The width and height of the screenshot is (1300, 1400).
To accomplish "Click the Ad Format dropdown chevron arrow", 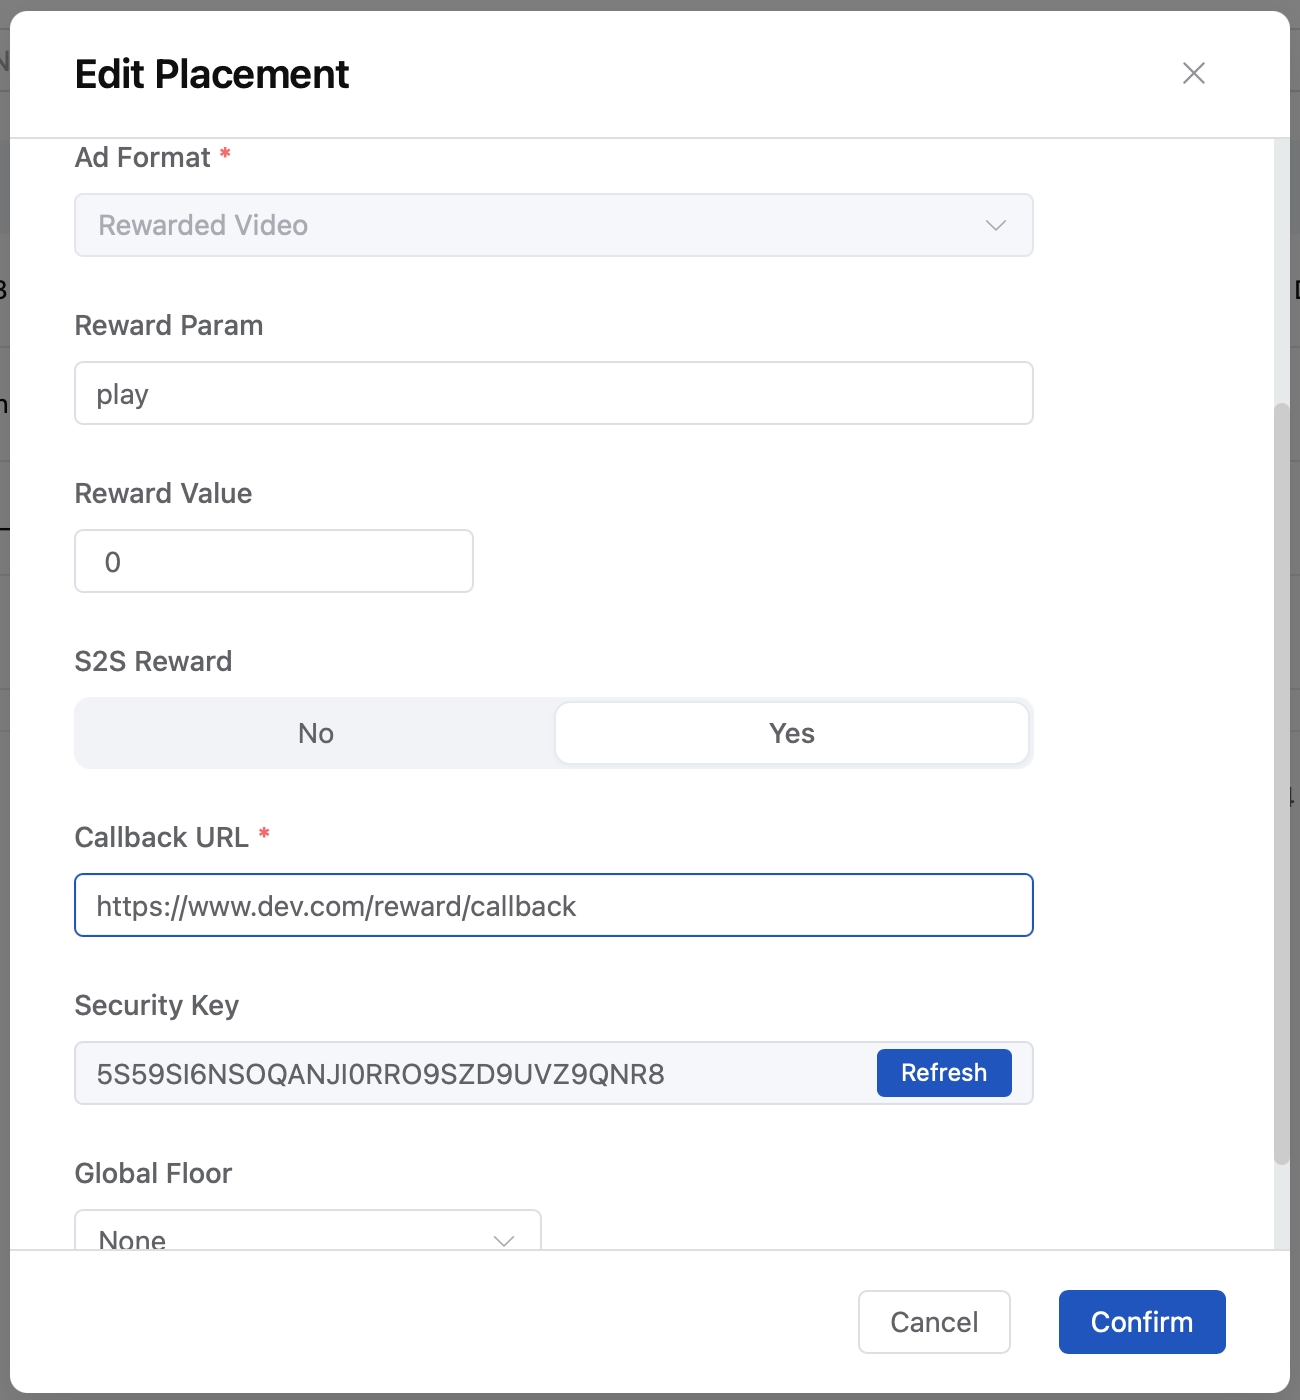I will coord(995,225).
